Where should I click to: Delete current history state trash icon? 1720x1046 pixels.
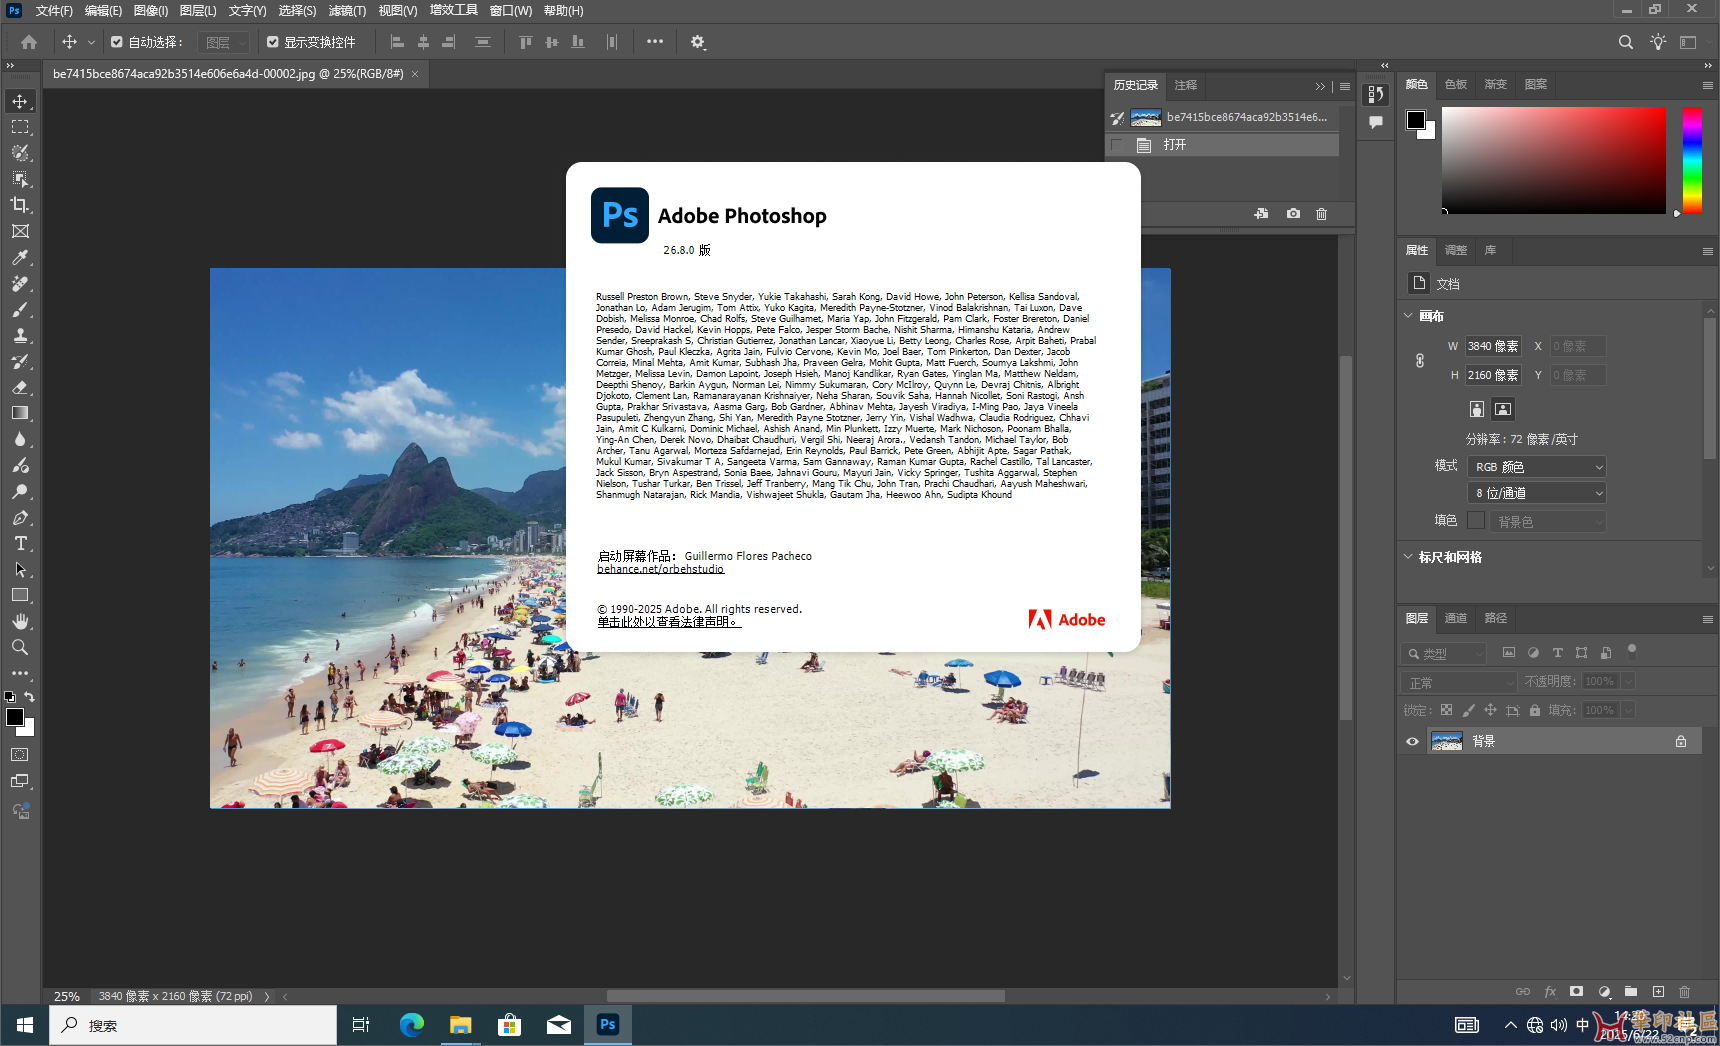[1321, 214]
